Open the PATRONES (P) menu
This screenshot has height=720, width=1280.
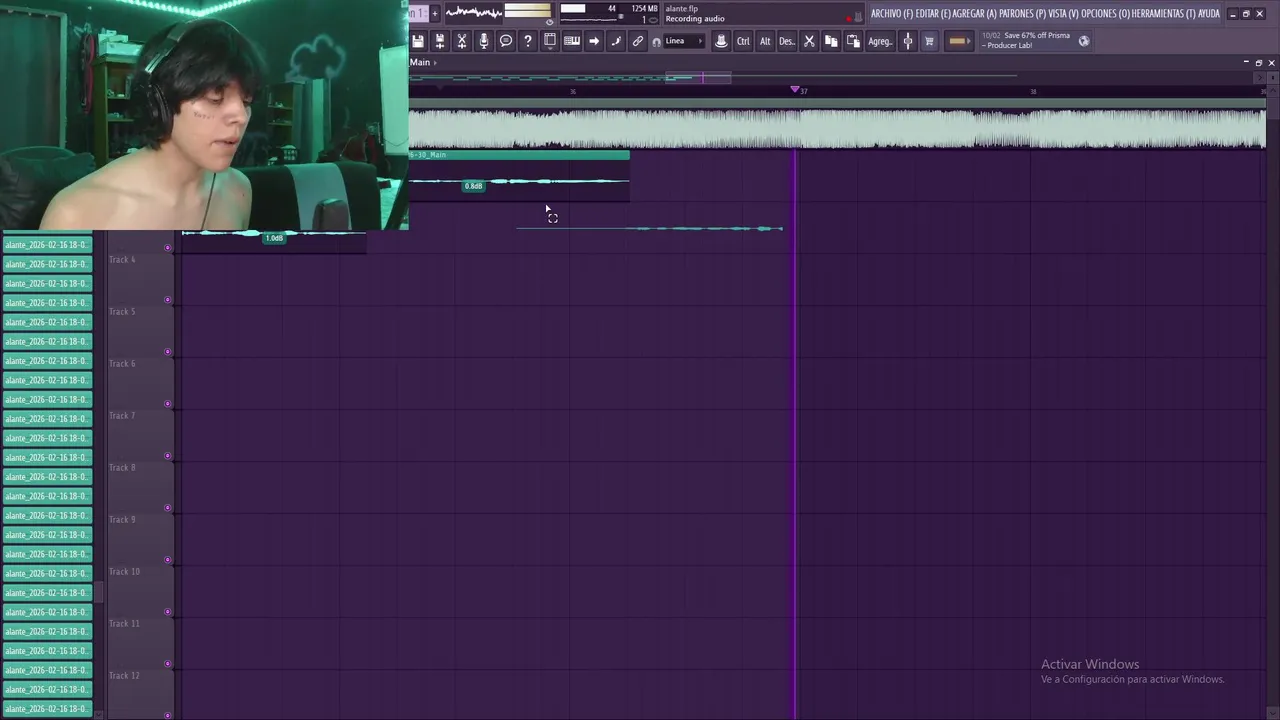pyautogui.click(x=1022, y=14)
